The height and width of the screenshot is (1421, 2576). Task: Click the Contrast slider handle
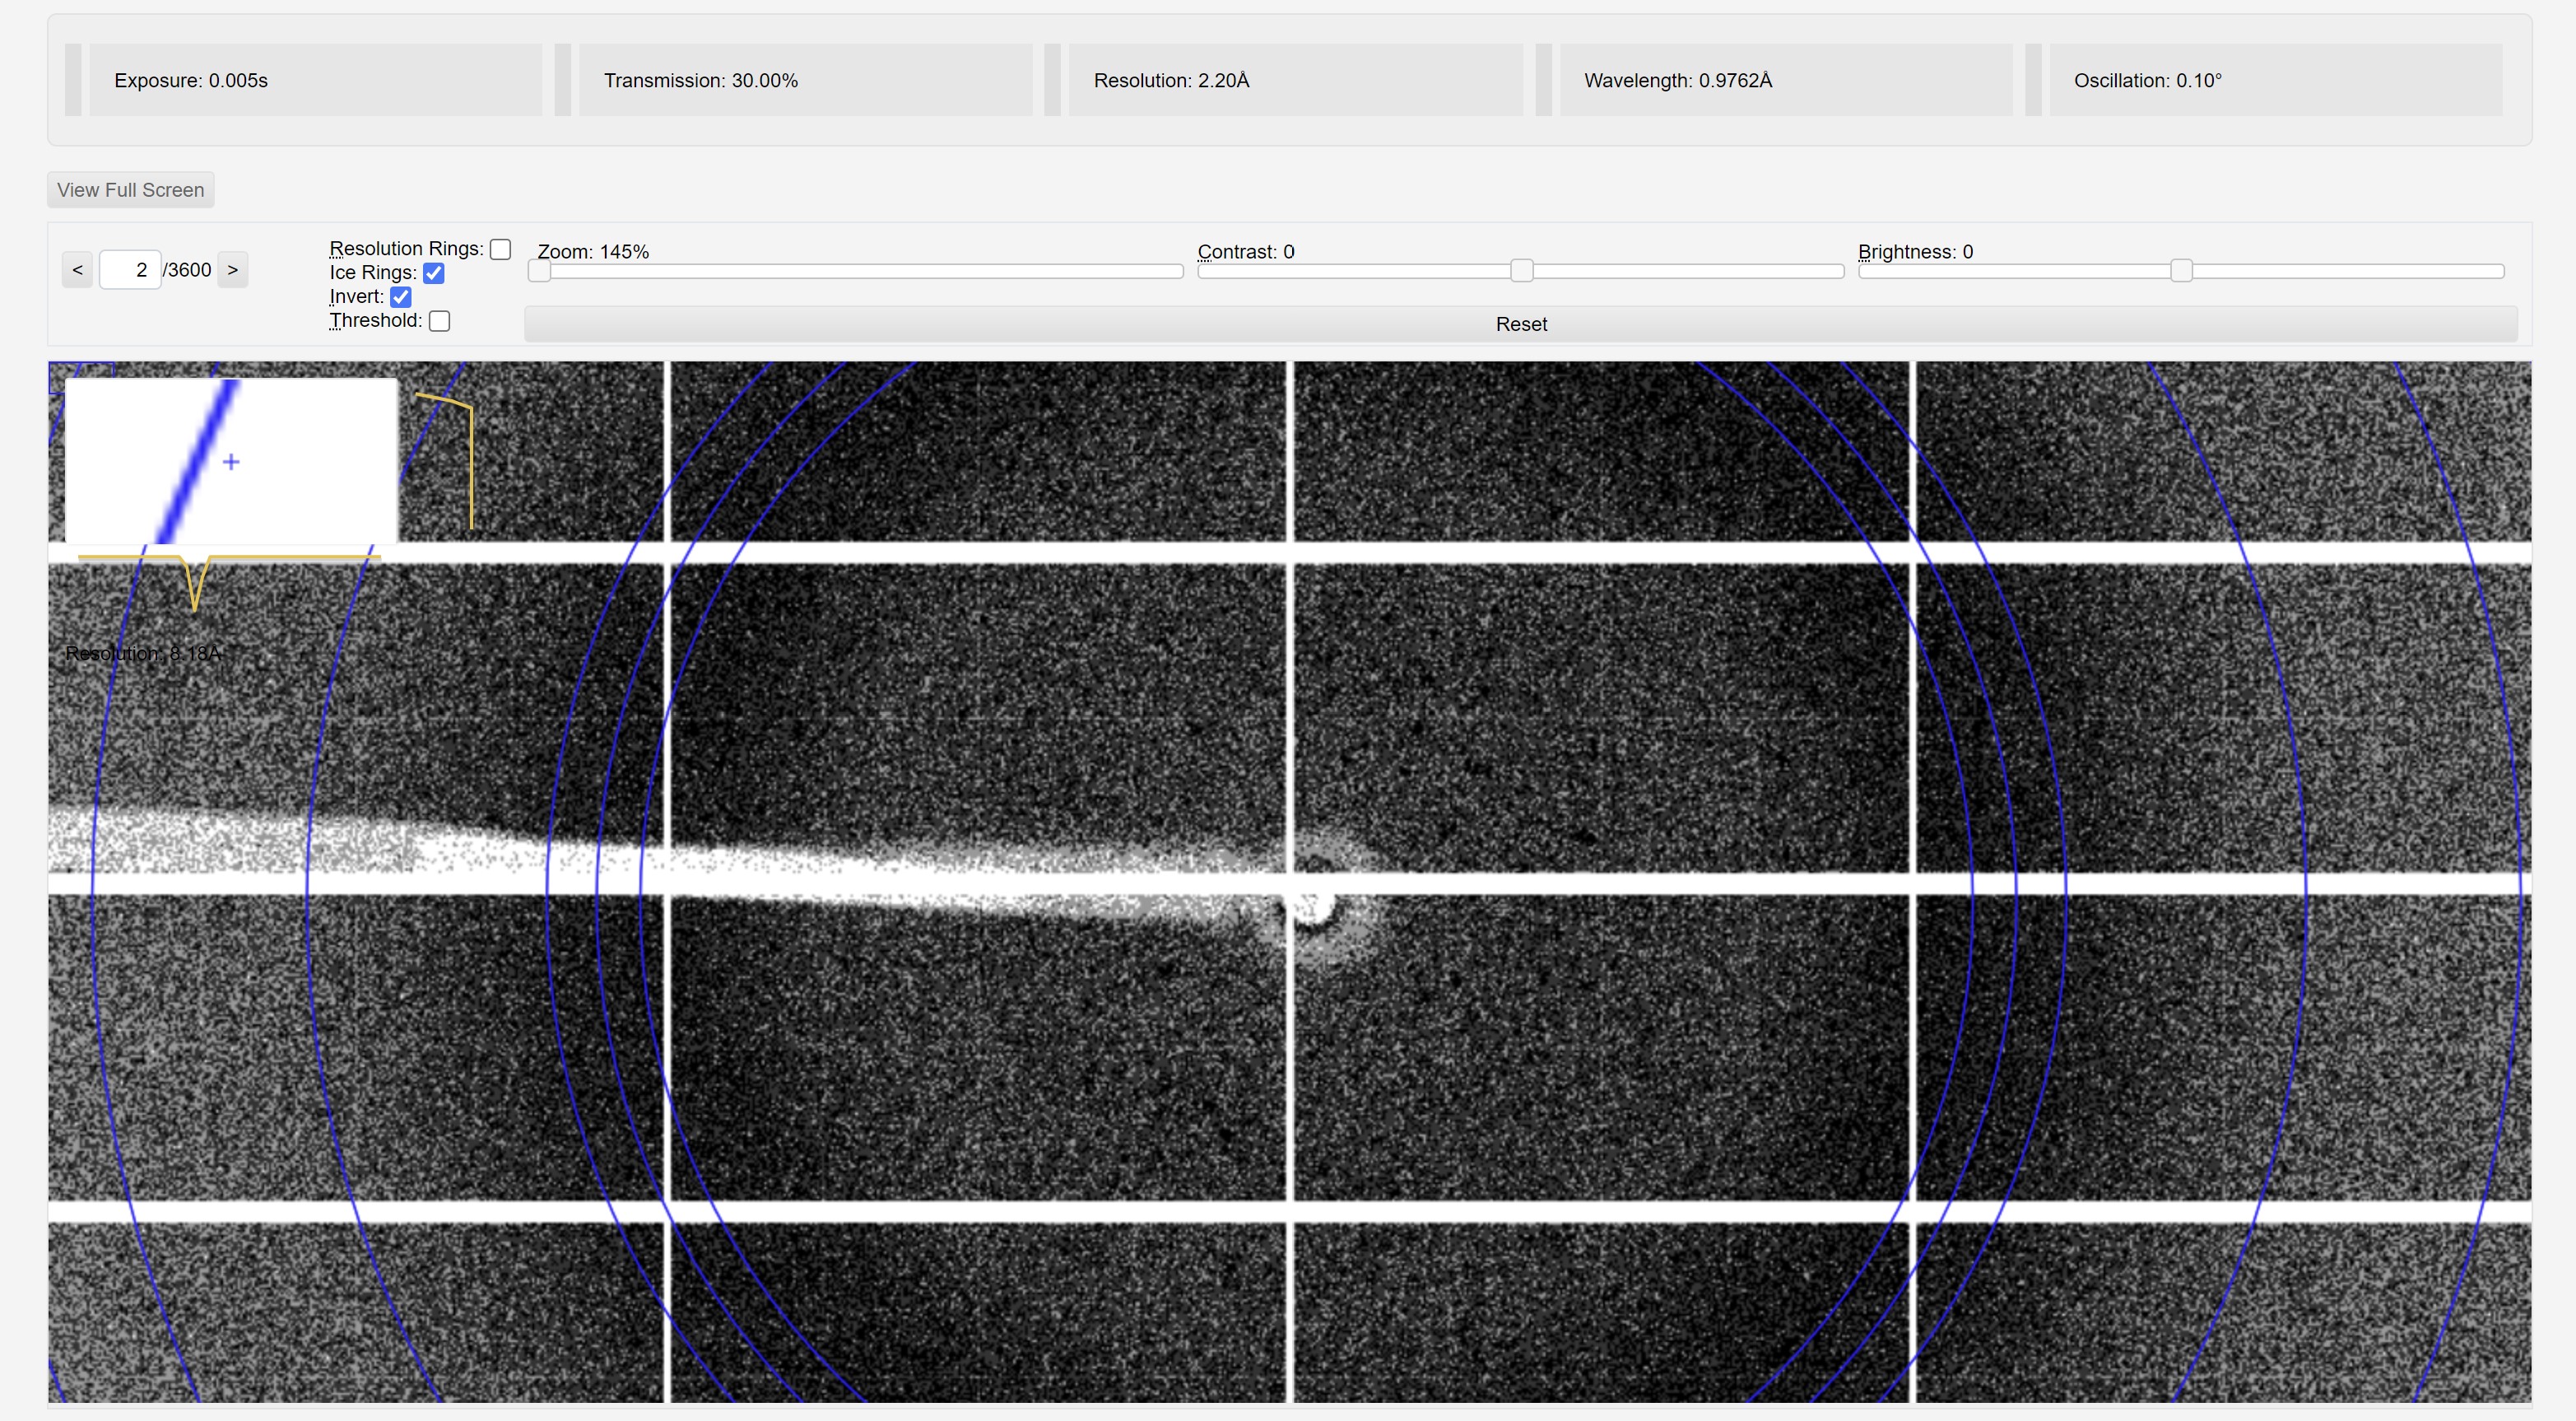click(1521, 271)
